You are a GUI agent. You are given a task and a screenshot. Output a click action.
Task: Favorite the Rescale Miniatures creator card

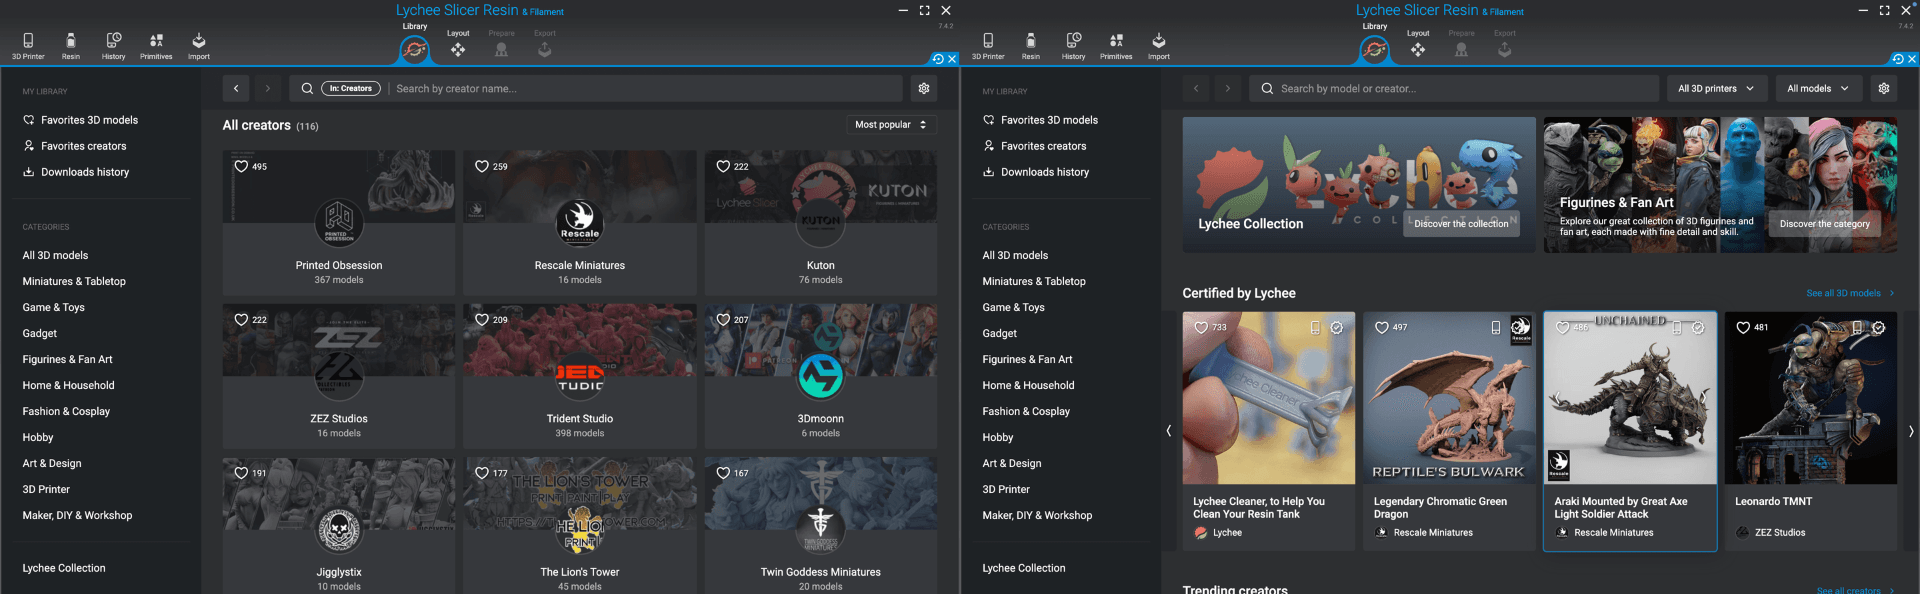[482, 166]
